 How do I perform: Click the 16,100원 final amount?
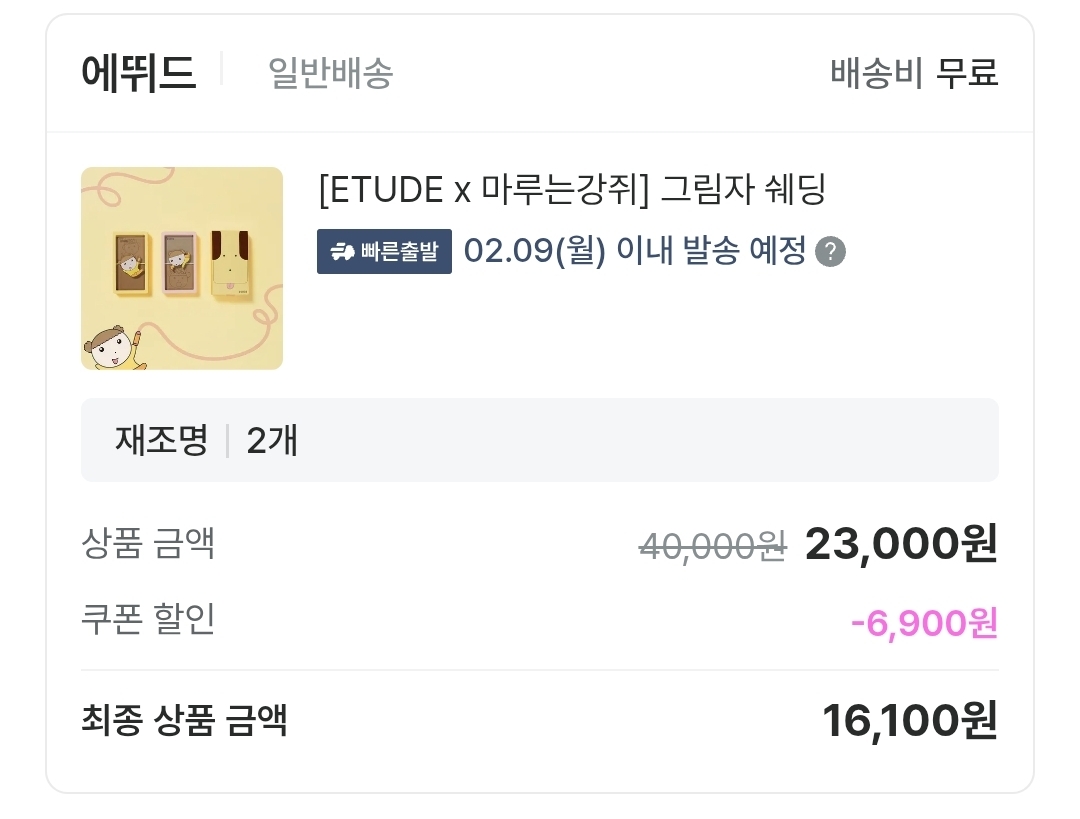tap(909, 721)
